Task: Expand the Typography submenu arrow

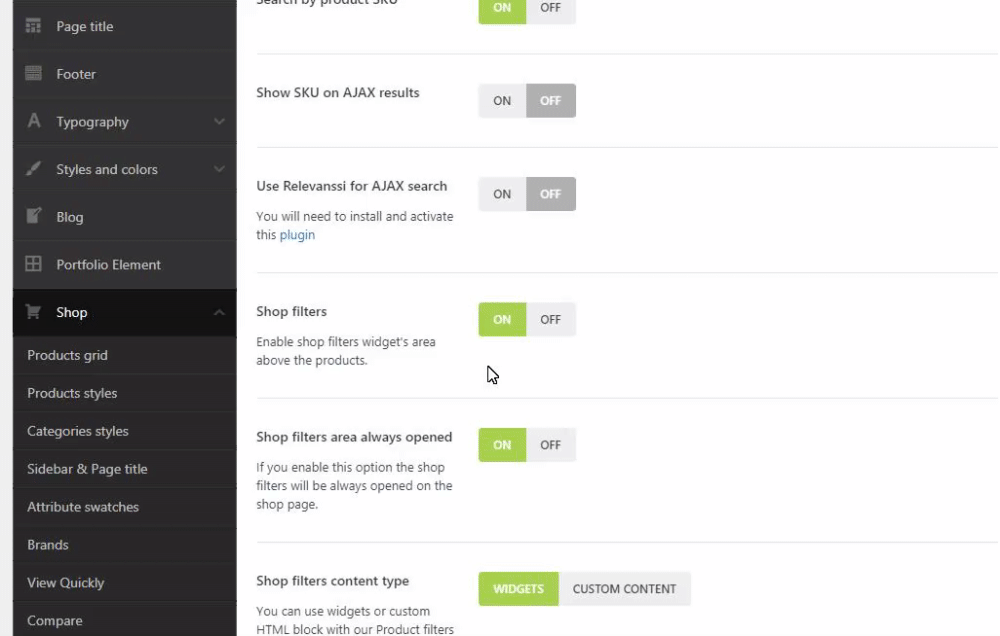Action: coord(219,122)
